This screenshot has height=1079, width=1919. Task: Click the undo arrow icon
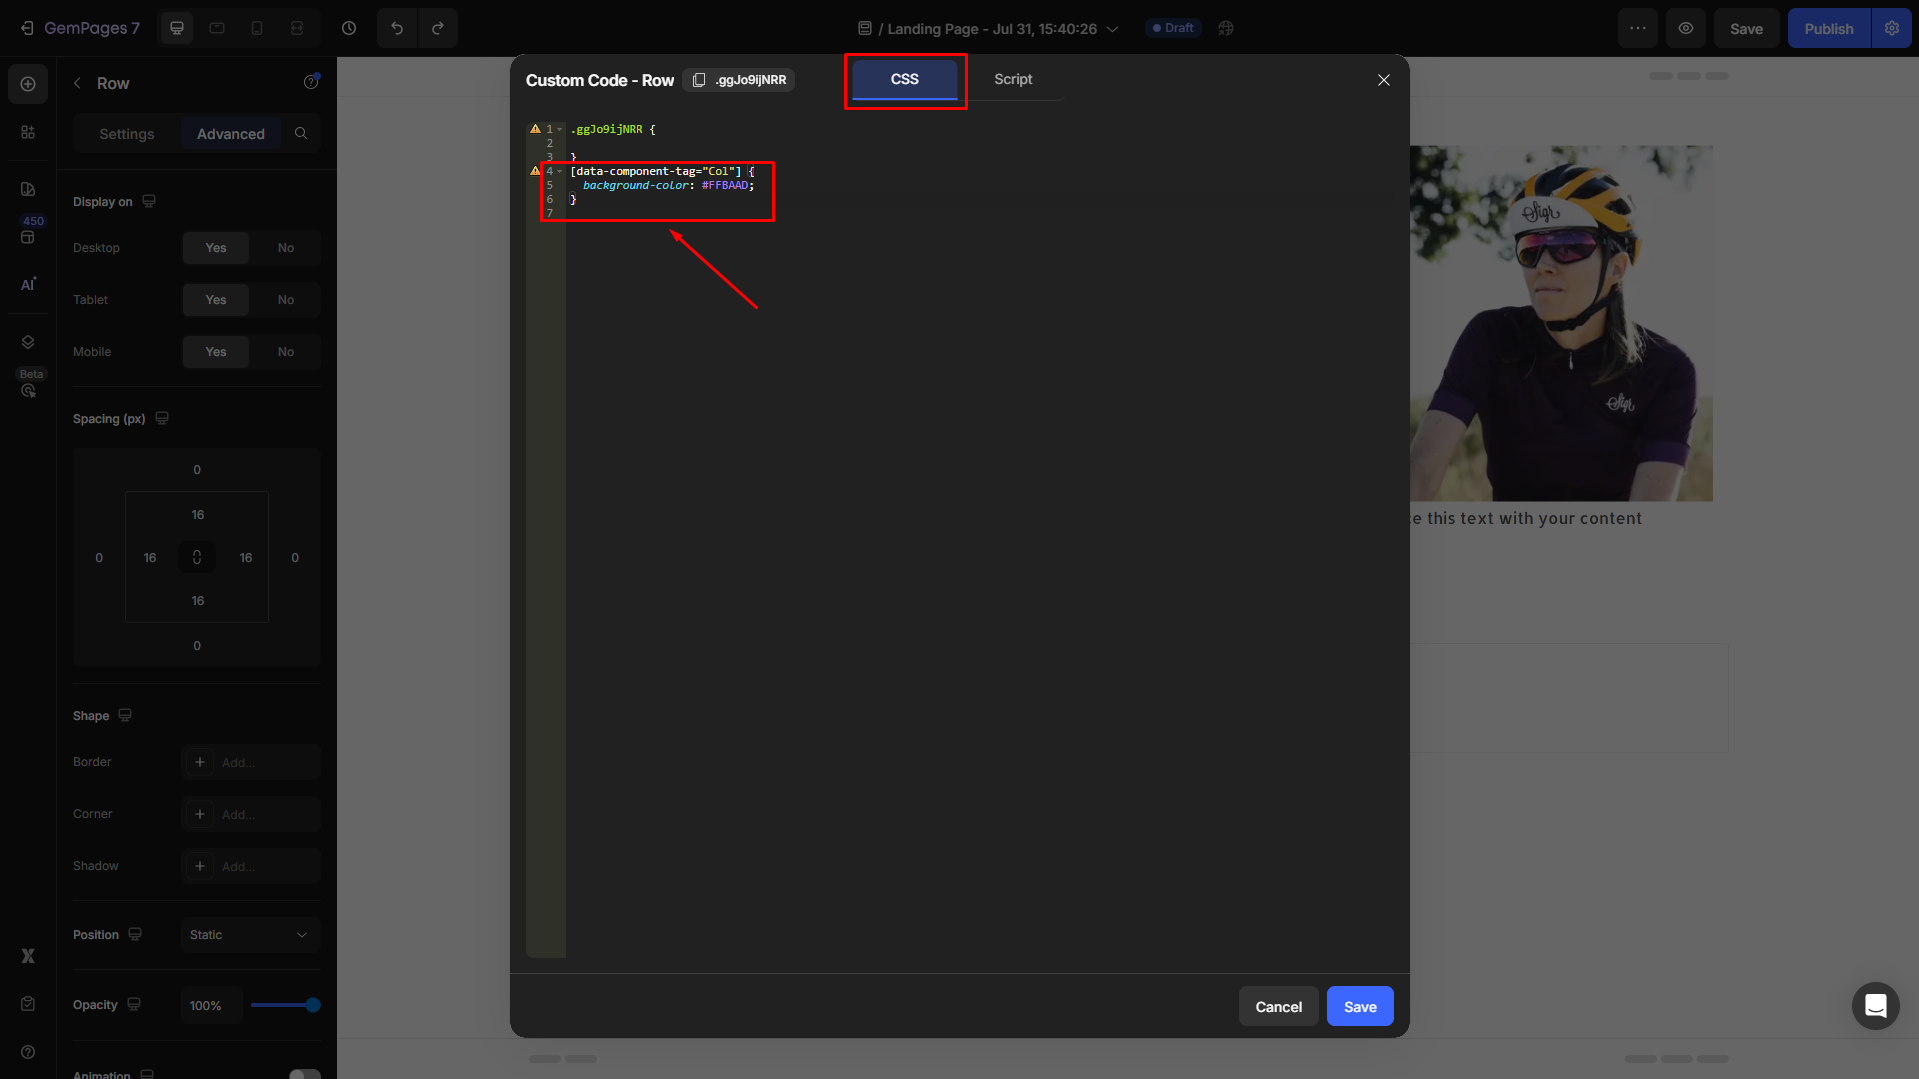397,28
